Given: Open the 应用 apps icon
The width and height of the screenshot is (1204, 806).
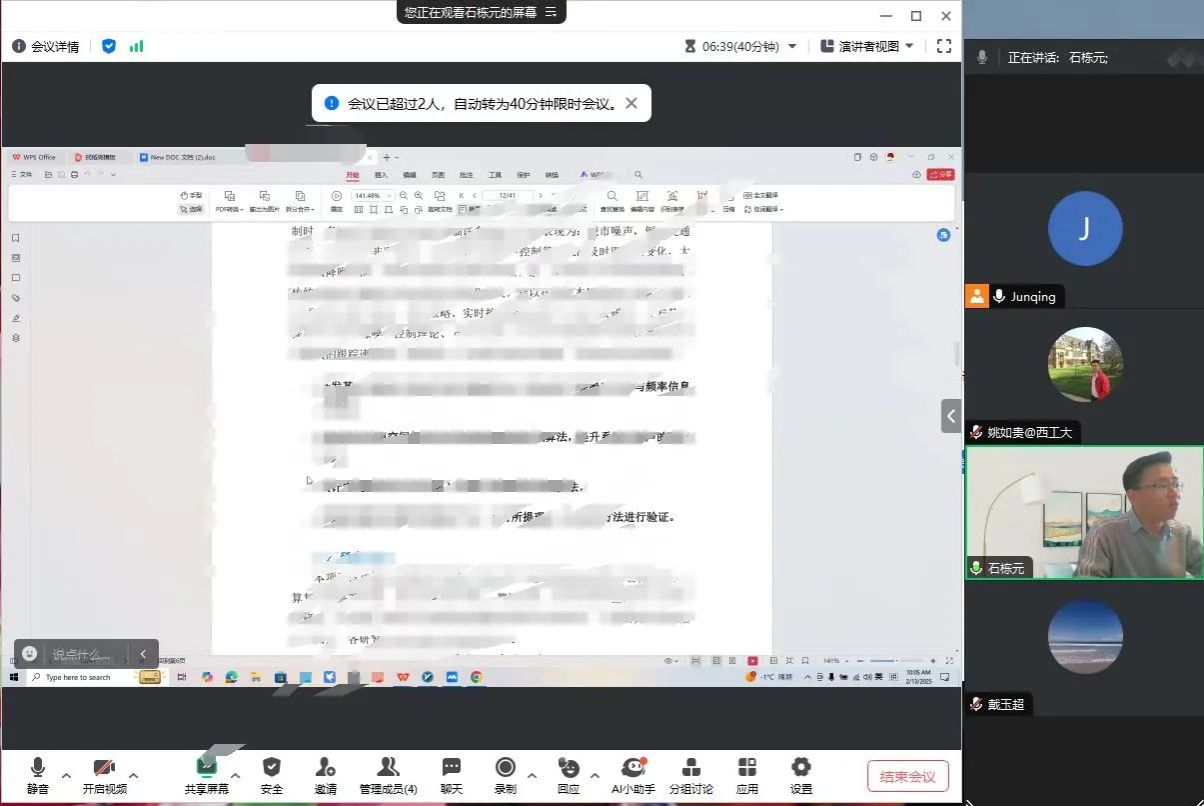Looking at the screenshot, I should (747, 768).
